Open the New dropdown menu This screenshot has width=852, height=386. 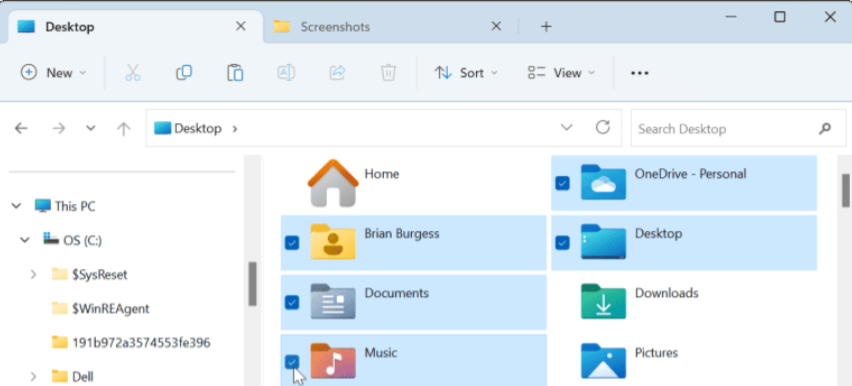pyautogui.click(x=53, y=73)
